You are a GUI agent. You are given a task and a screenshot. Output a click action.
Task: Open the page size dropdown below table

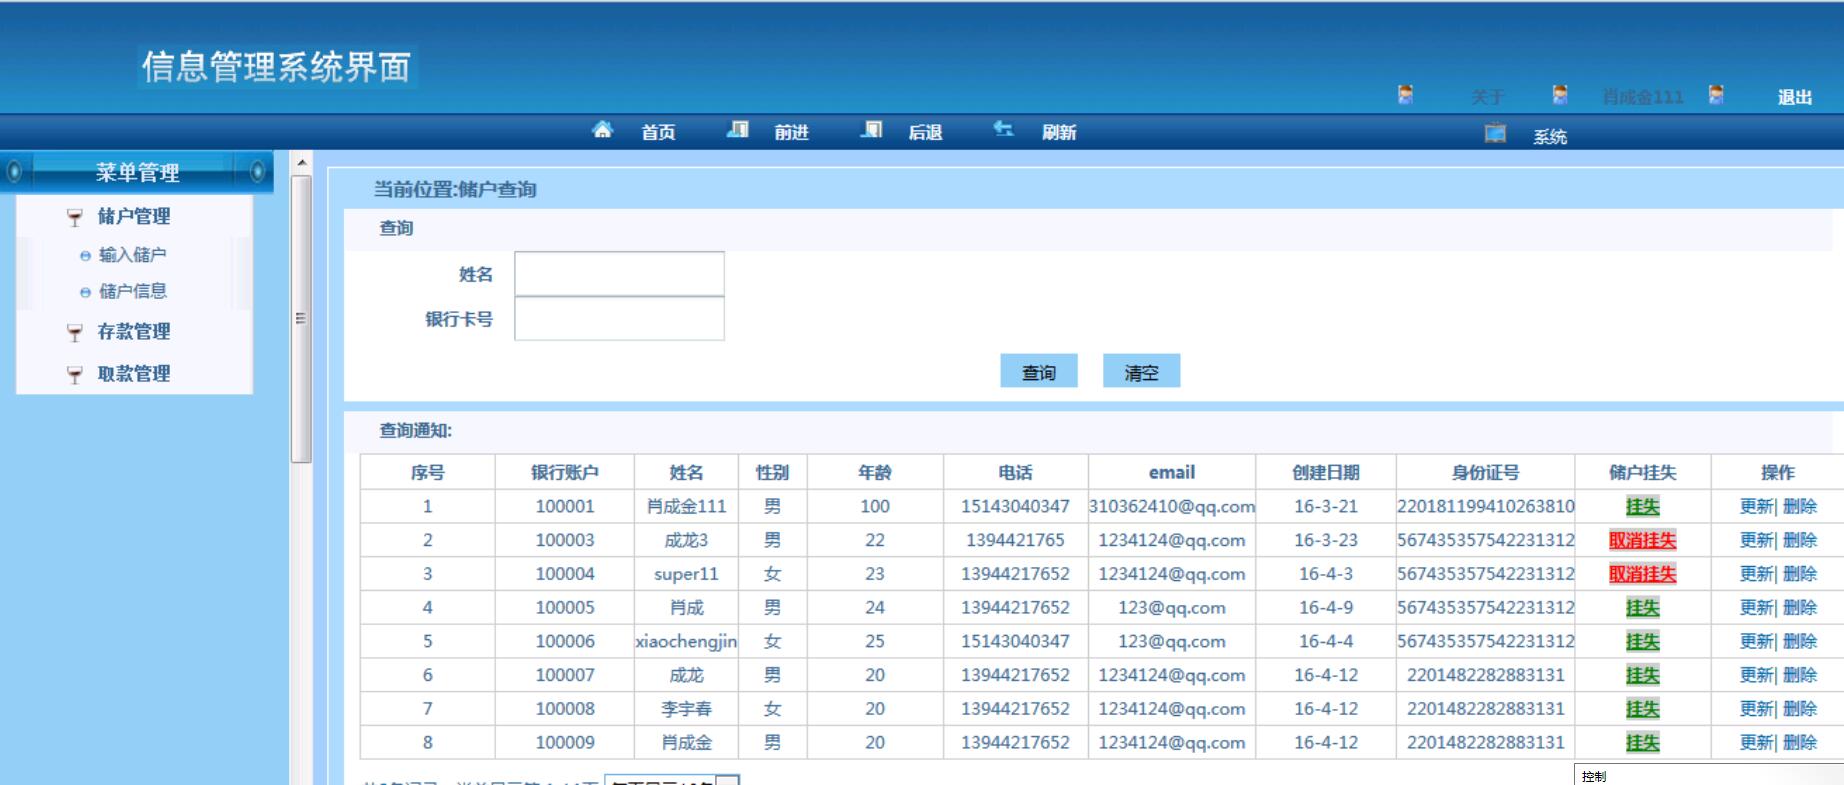(728, 781)
